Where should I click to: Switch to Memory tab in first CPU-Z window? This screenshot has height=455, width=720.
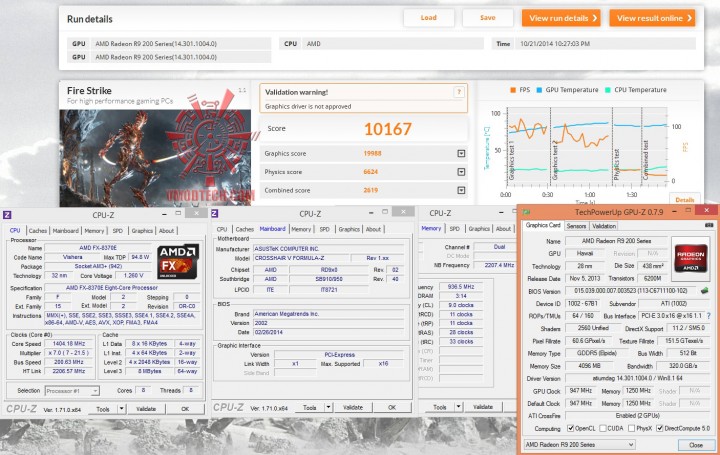point(94,230)
